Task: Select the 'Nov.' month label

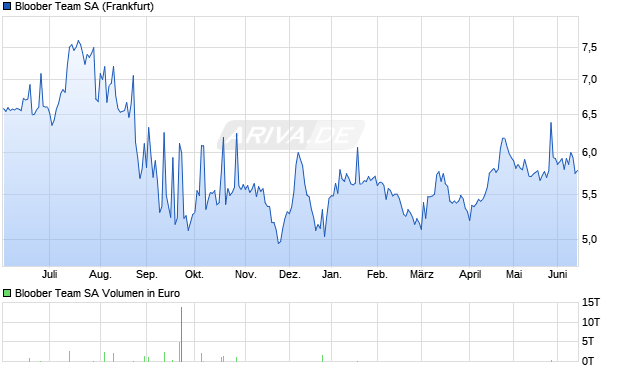Action: (246, 274)
